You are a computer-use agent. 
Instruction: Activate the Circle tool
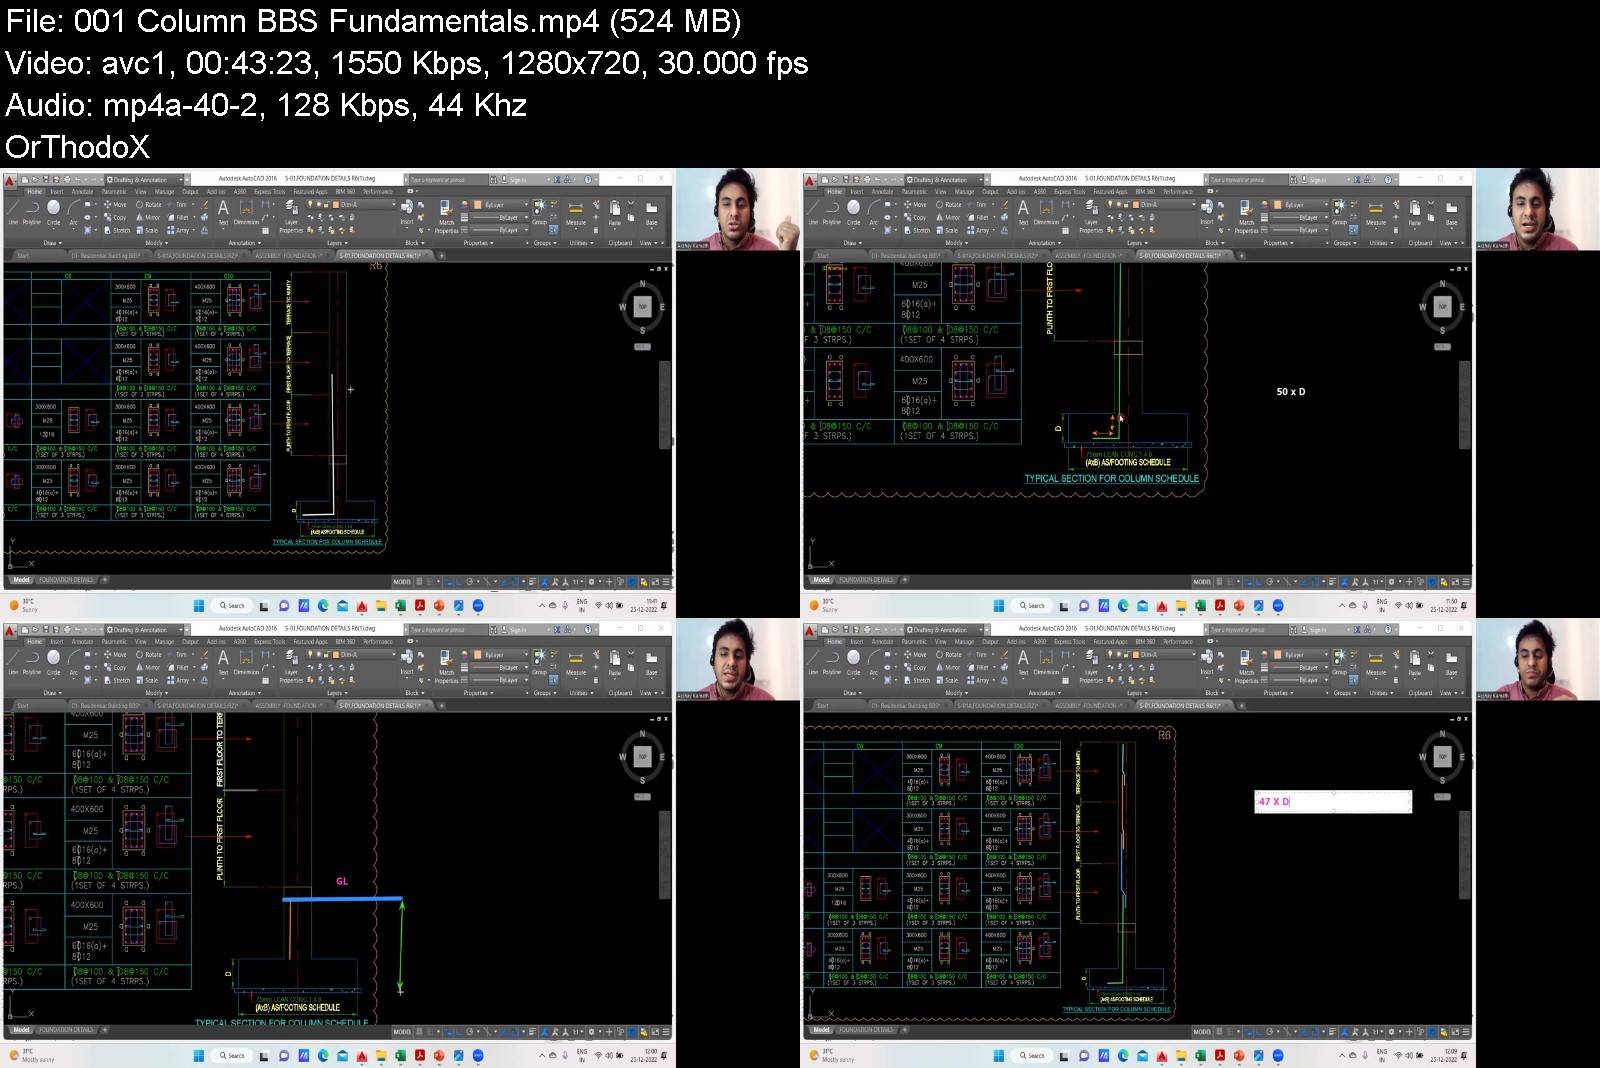pyautogui.click(x=52, y=213)
